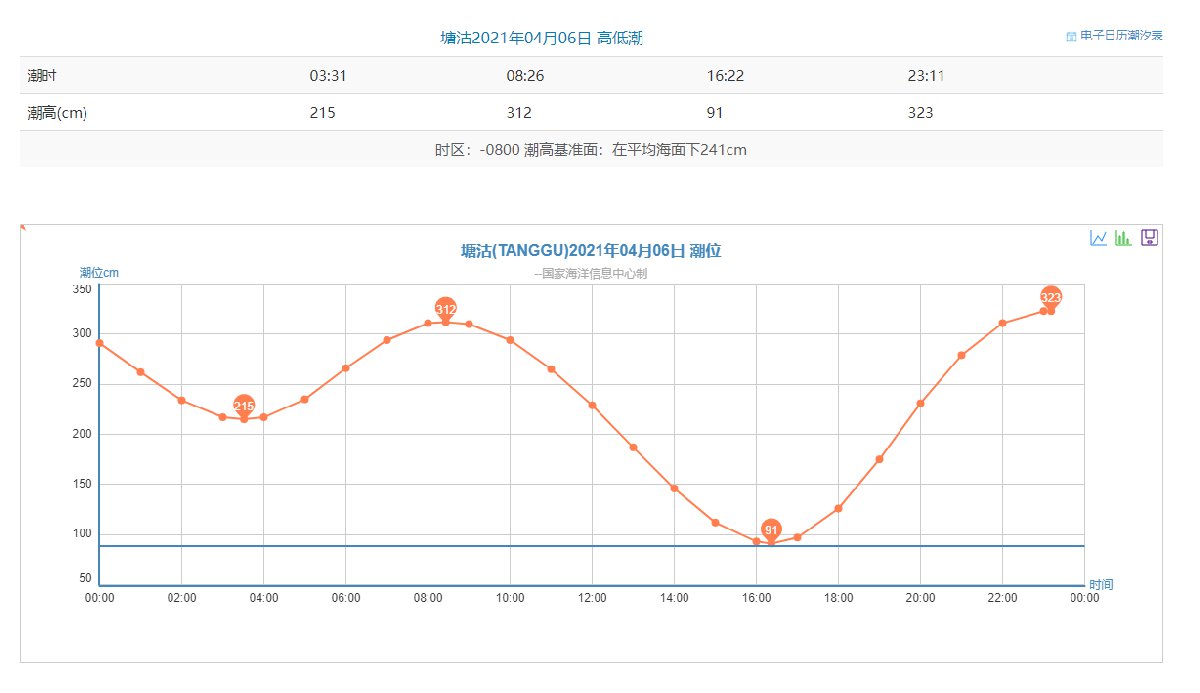Click the timezone note 时区：-0800 text
Screen dimensions: 1200x693
click(477, 150)
